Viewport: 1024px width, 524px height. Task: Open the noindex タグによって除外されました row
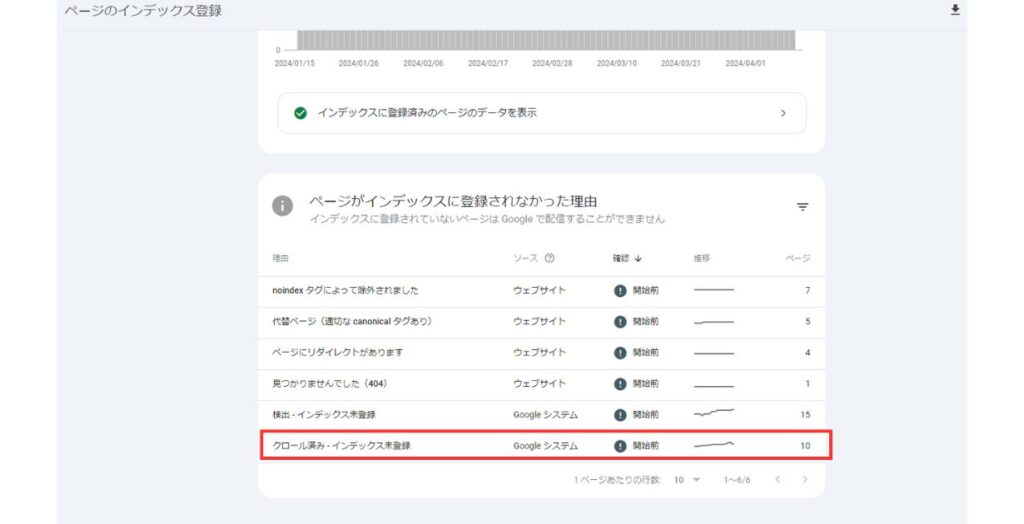tap(541, 291)
